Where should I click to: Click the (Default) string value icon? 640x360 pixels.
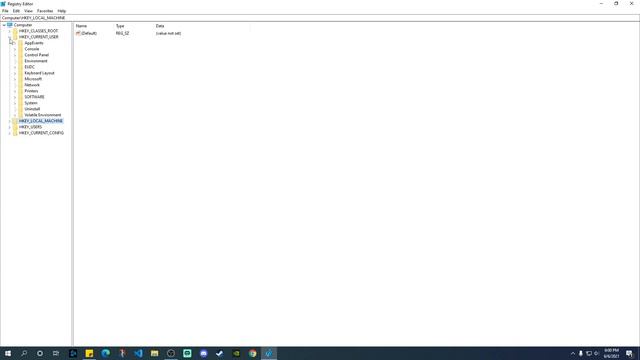pos(78,33)
